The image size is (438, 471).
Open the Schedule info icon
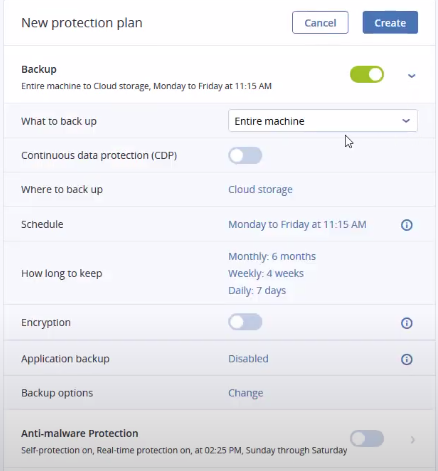406,225
